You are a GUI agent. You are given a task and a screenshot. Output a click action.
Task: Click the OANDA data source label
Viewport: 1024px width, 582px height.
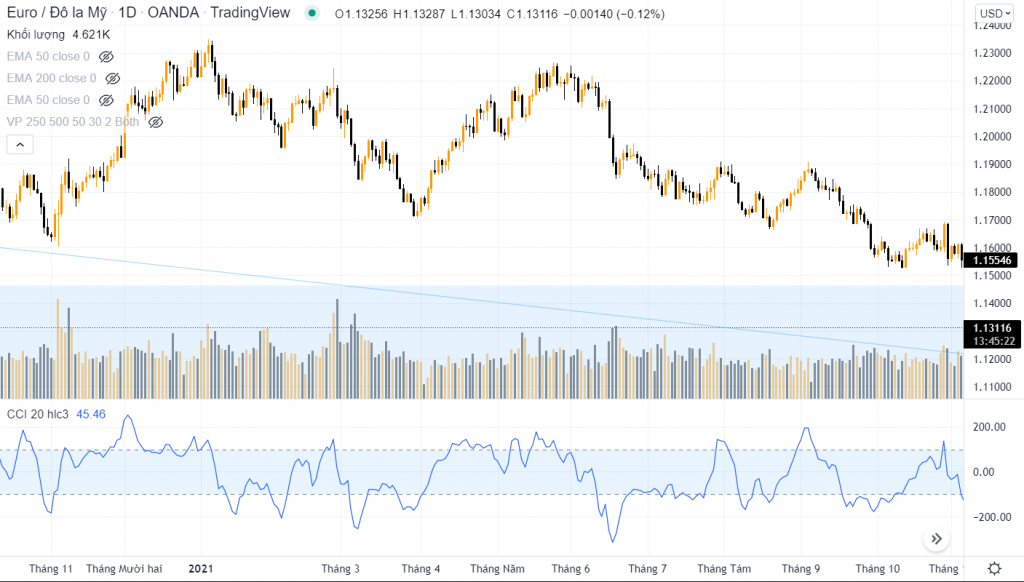173,12
